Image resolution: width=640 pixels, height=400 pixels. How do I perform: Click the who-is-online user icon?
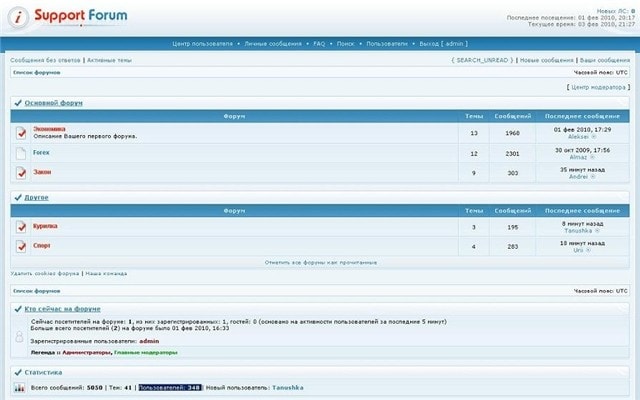tap(19, 337)
